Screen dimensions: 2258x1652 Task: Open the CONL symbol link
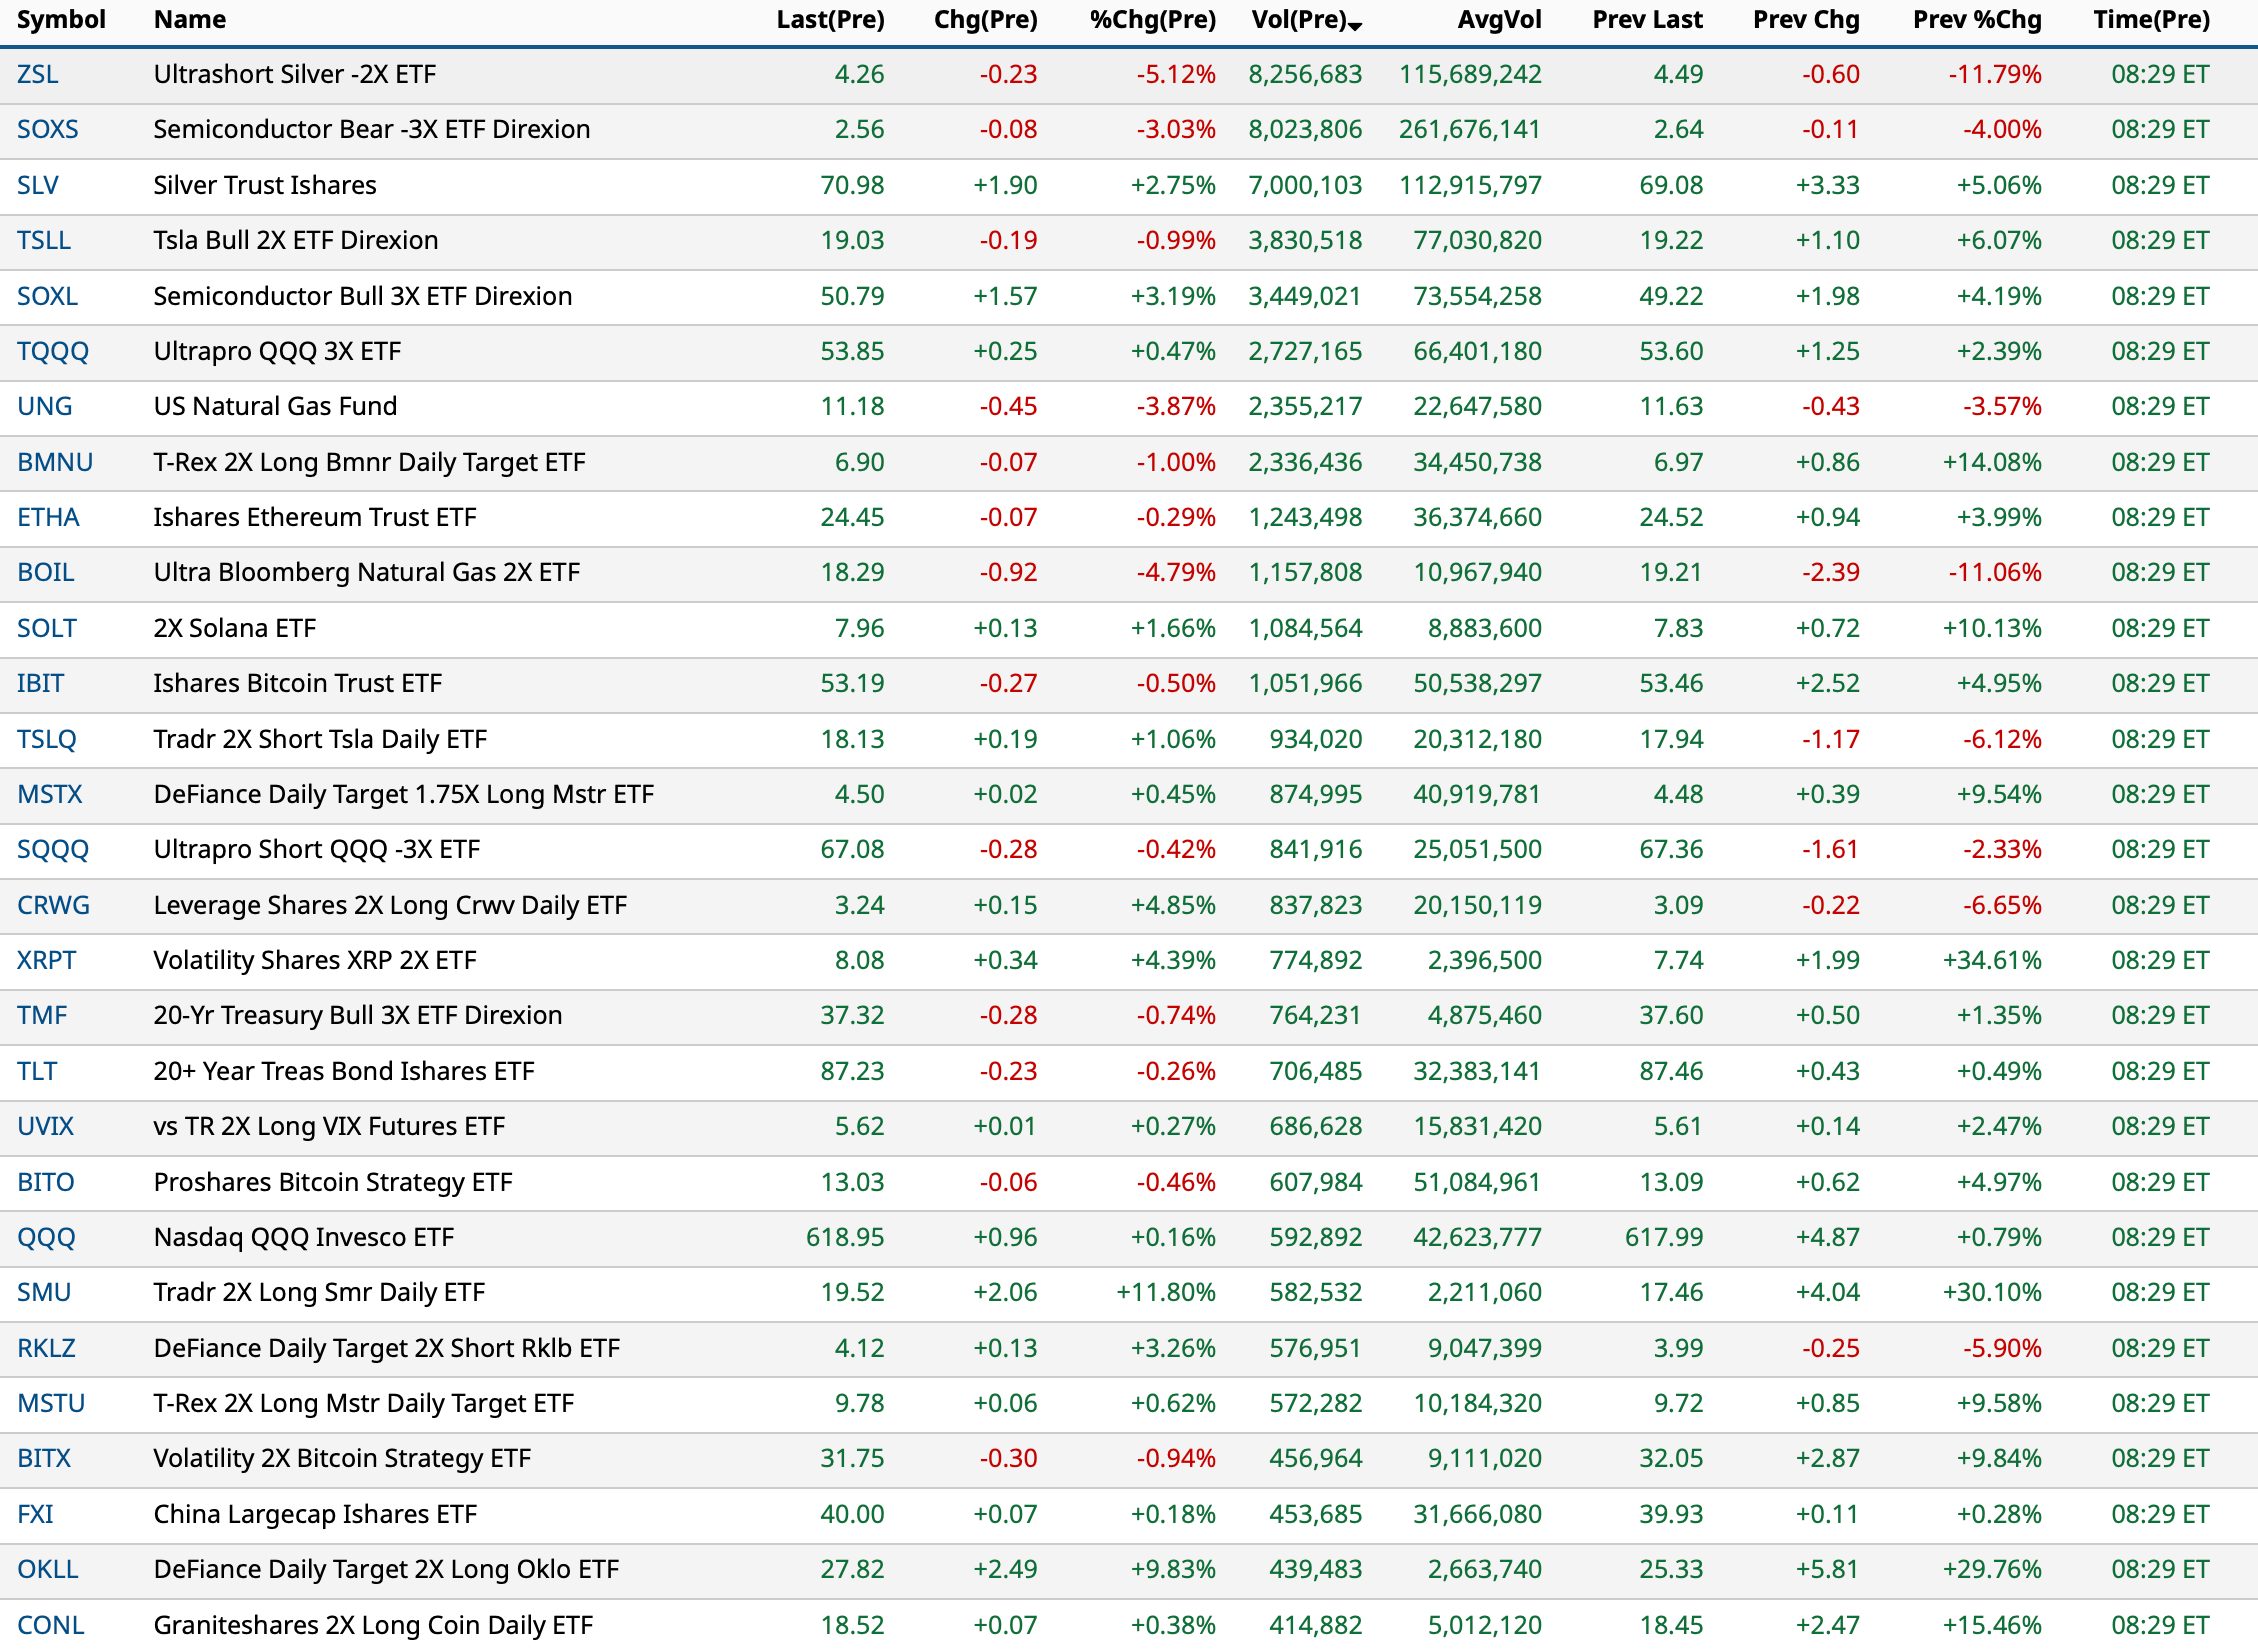pyautogui.click(x=51, y=1625)
